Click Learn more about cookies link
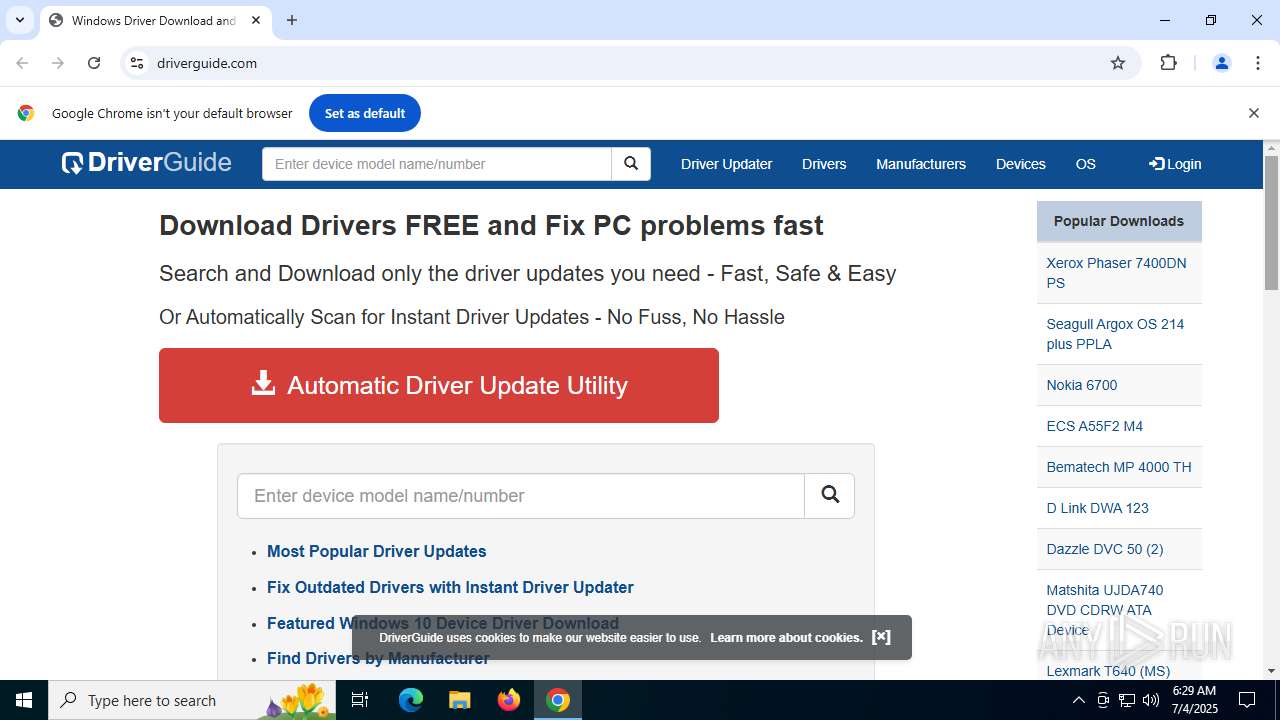 (x=786, y=638)
